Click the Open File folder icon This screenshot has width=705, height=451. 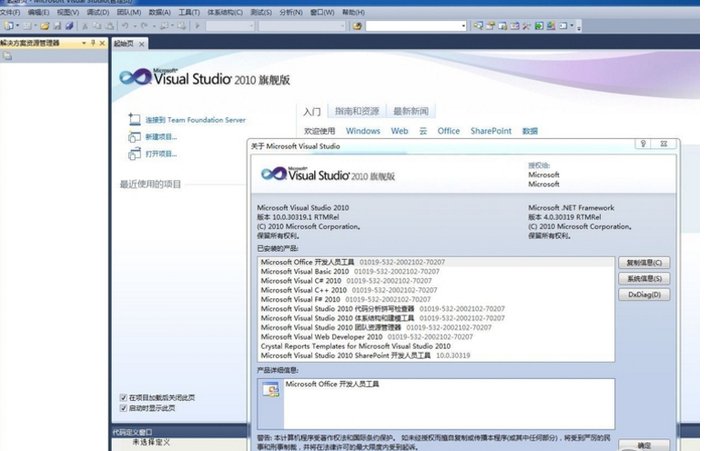click(x=45, y=26)
